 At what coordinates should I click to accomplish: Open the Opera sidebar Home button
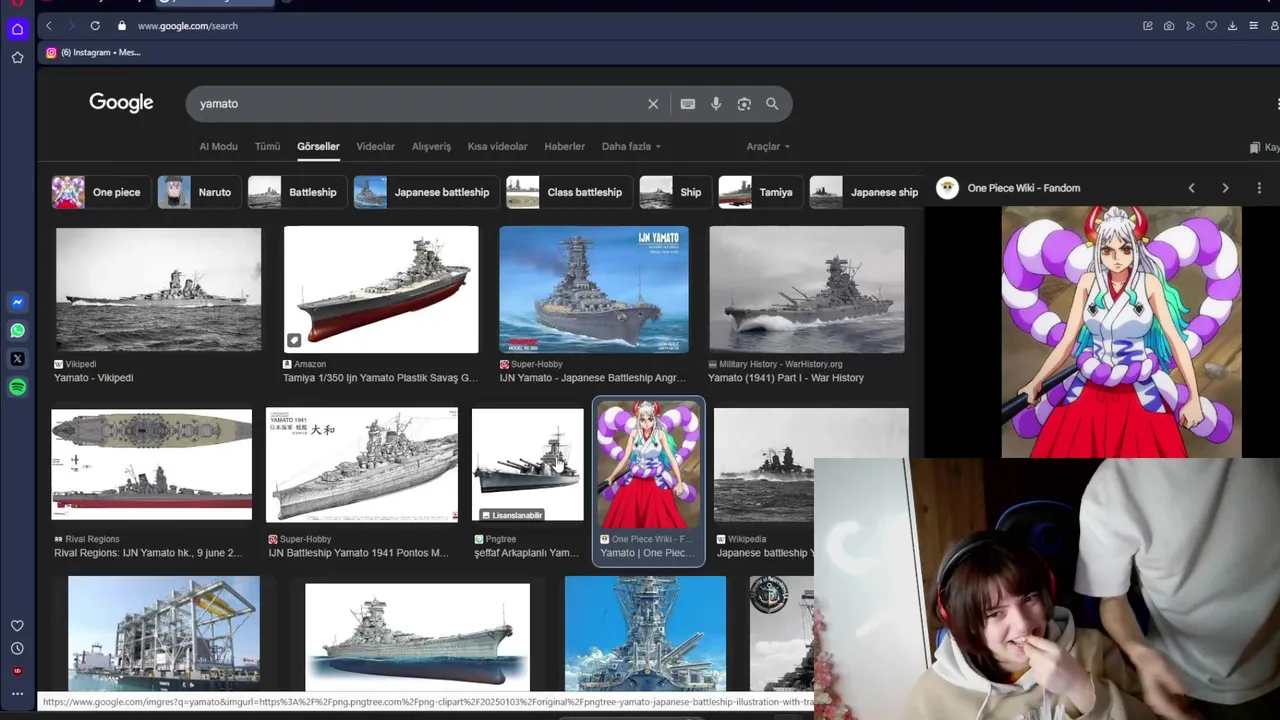pos(17,29)
